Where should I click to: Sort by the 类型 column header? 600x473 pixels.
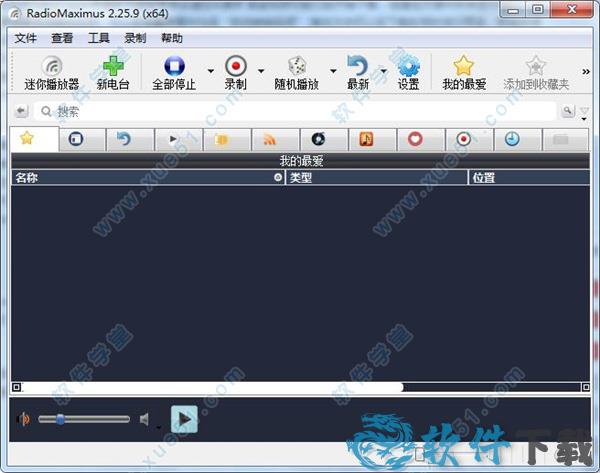(x=377, y=178)
